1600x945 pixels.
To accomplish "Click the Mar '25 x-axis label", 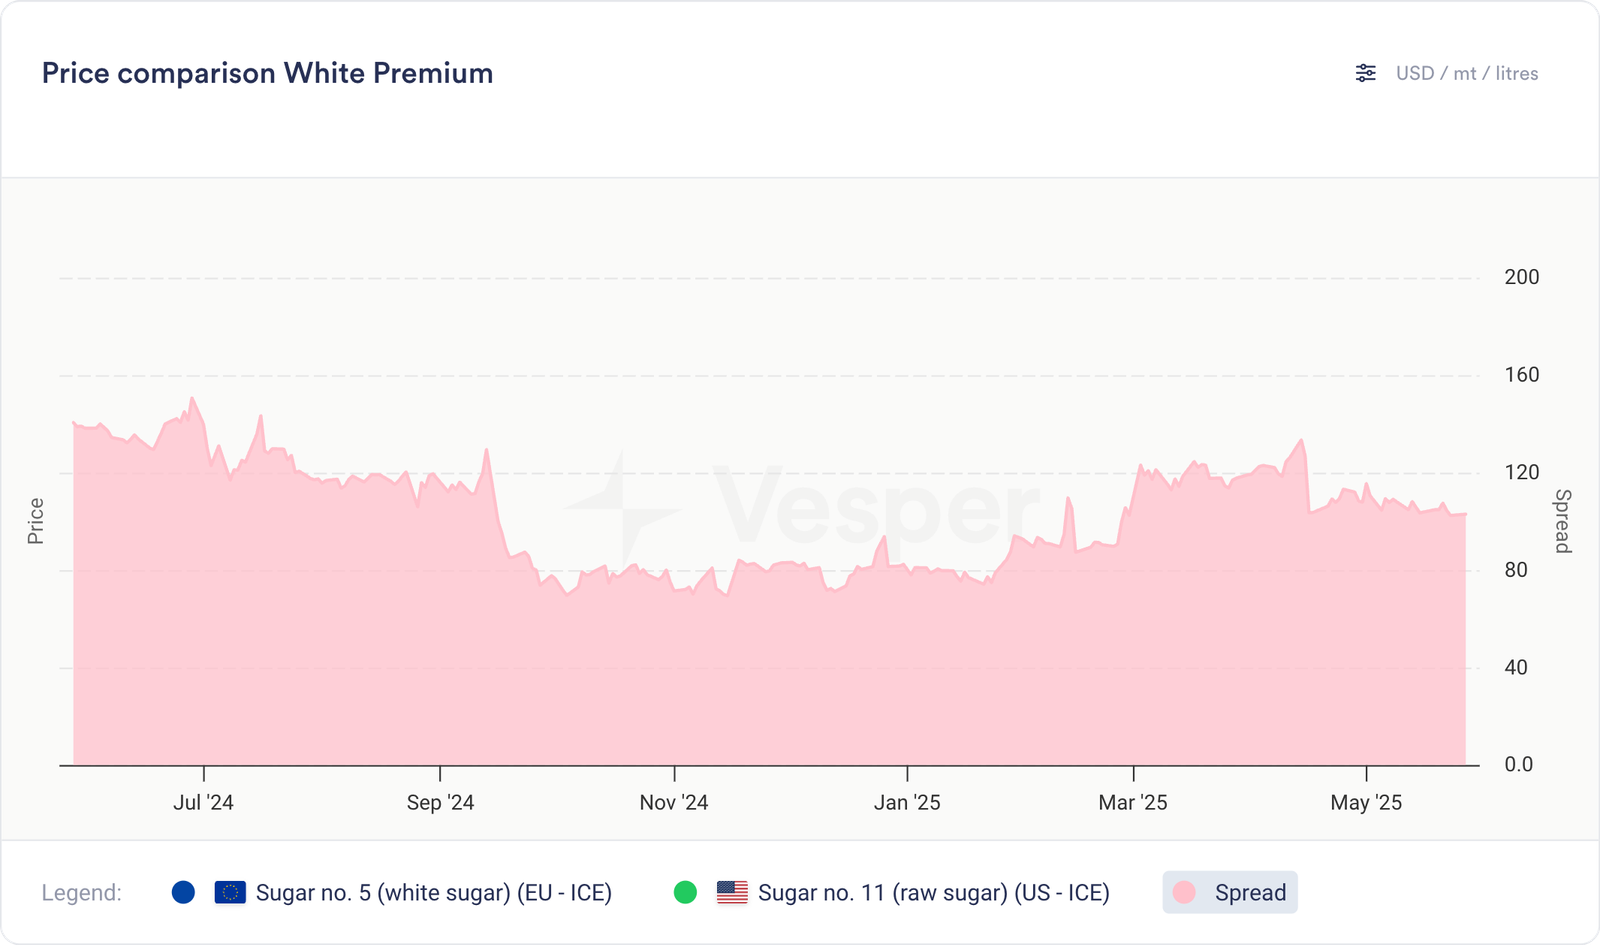I will click(1133, 802).
